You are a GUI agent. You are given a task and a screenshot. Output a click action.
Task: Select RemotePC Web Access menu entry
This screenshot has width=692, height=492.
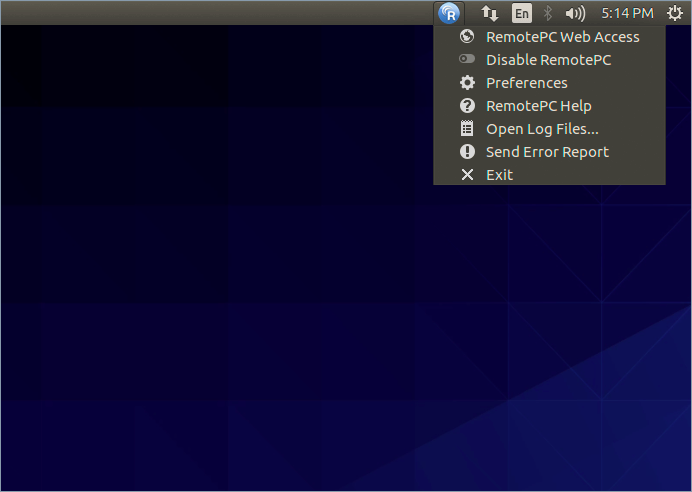562,36
